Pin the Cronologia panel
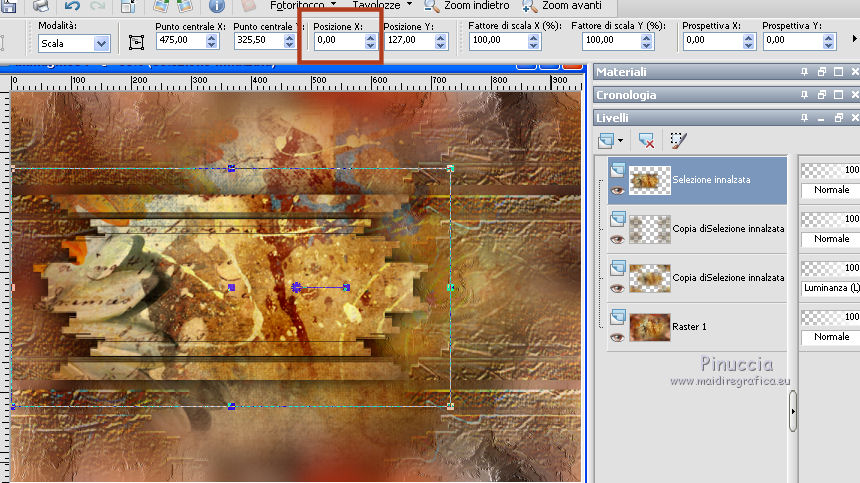The height and width of the screenshot is (483, 860). coord(804,95)
